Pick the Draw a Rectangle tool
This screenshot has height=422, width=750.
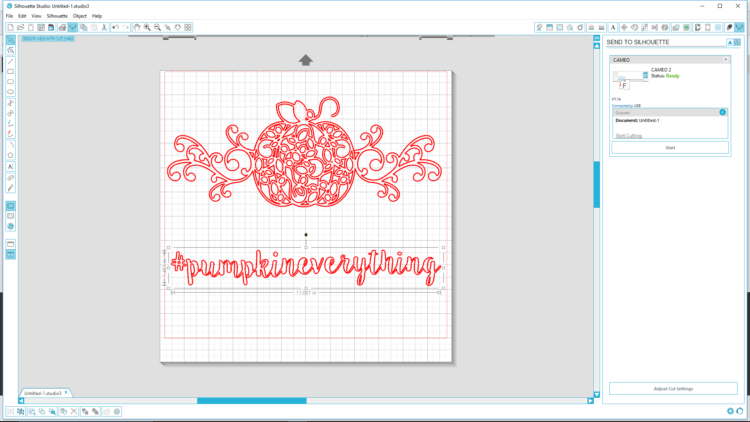(11, 72)
